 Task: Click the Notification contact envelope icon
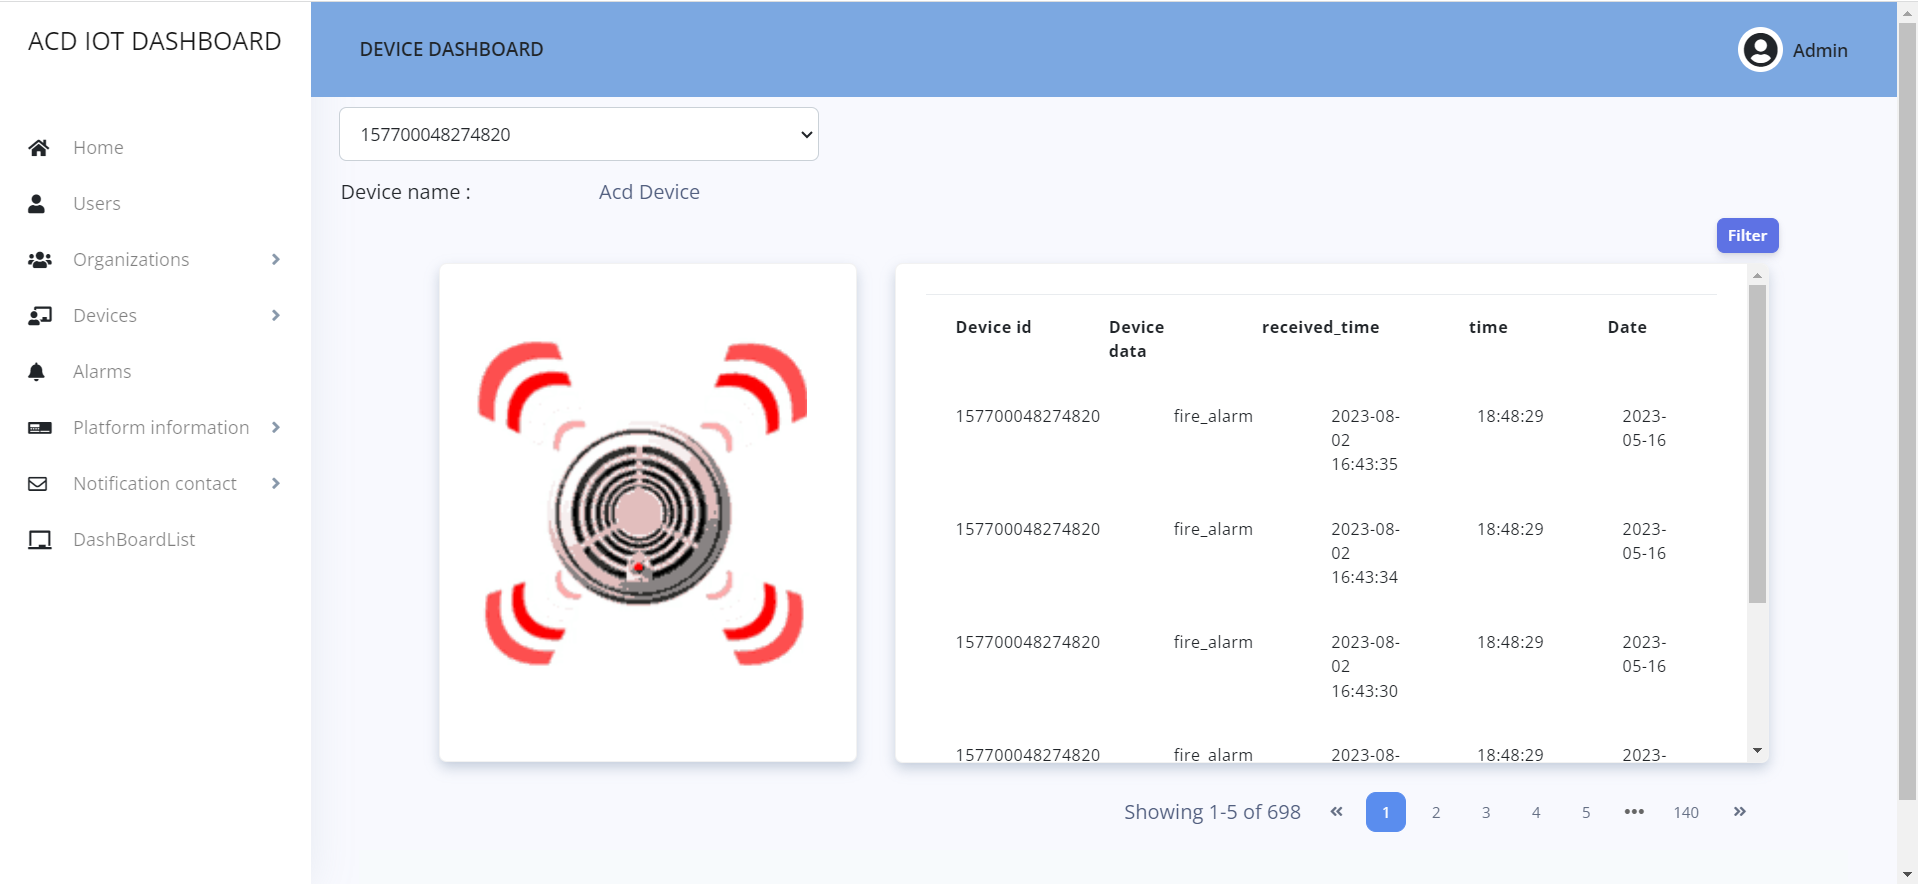38,484
